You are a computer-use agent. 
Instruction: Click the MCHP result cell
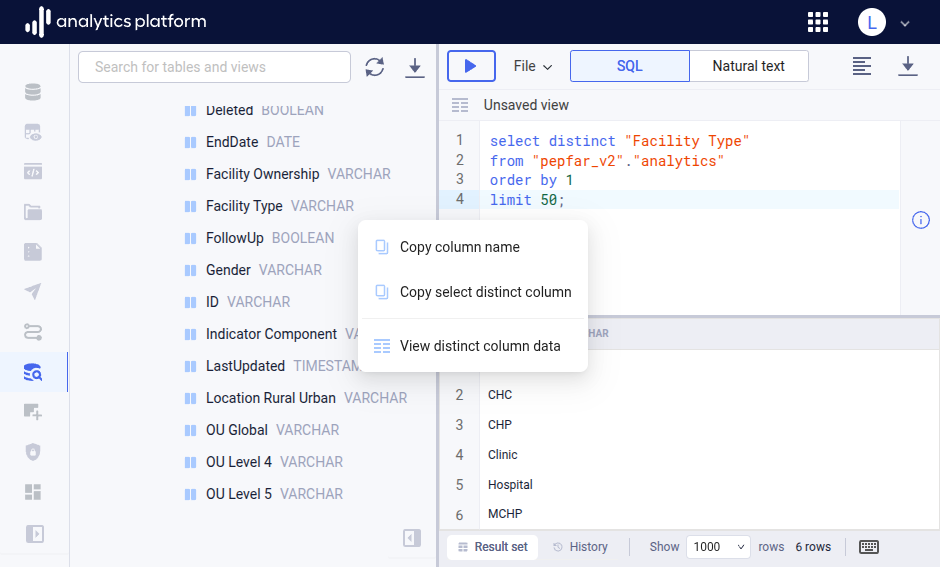(x=505, y=514)
